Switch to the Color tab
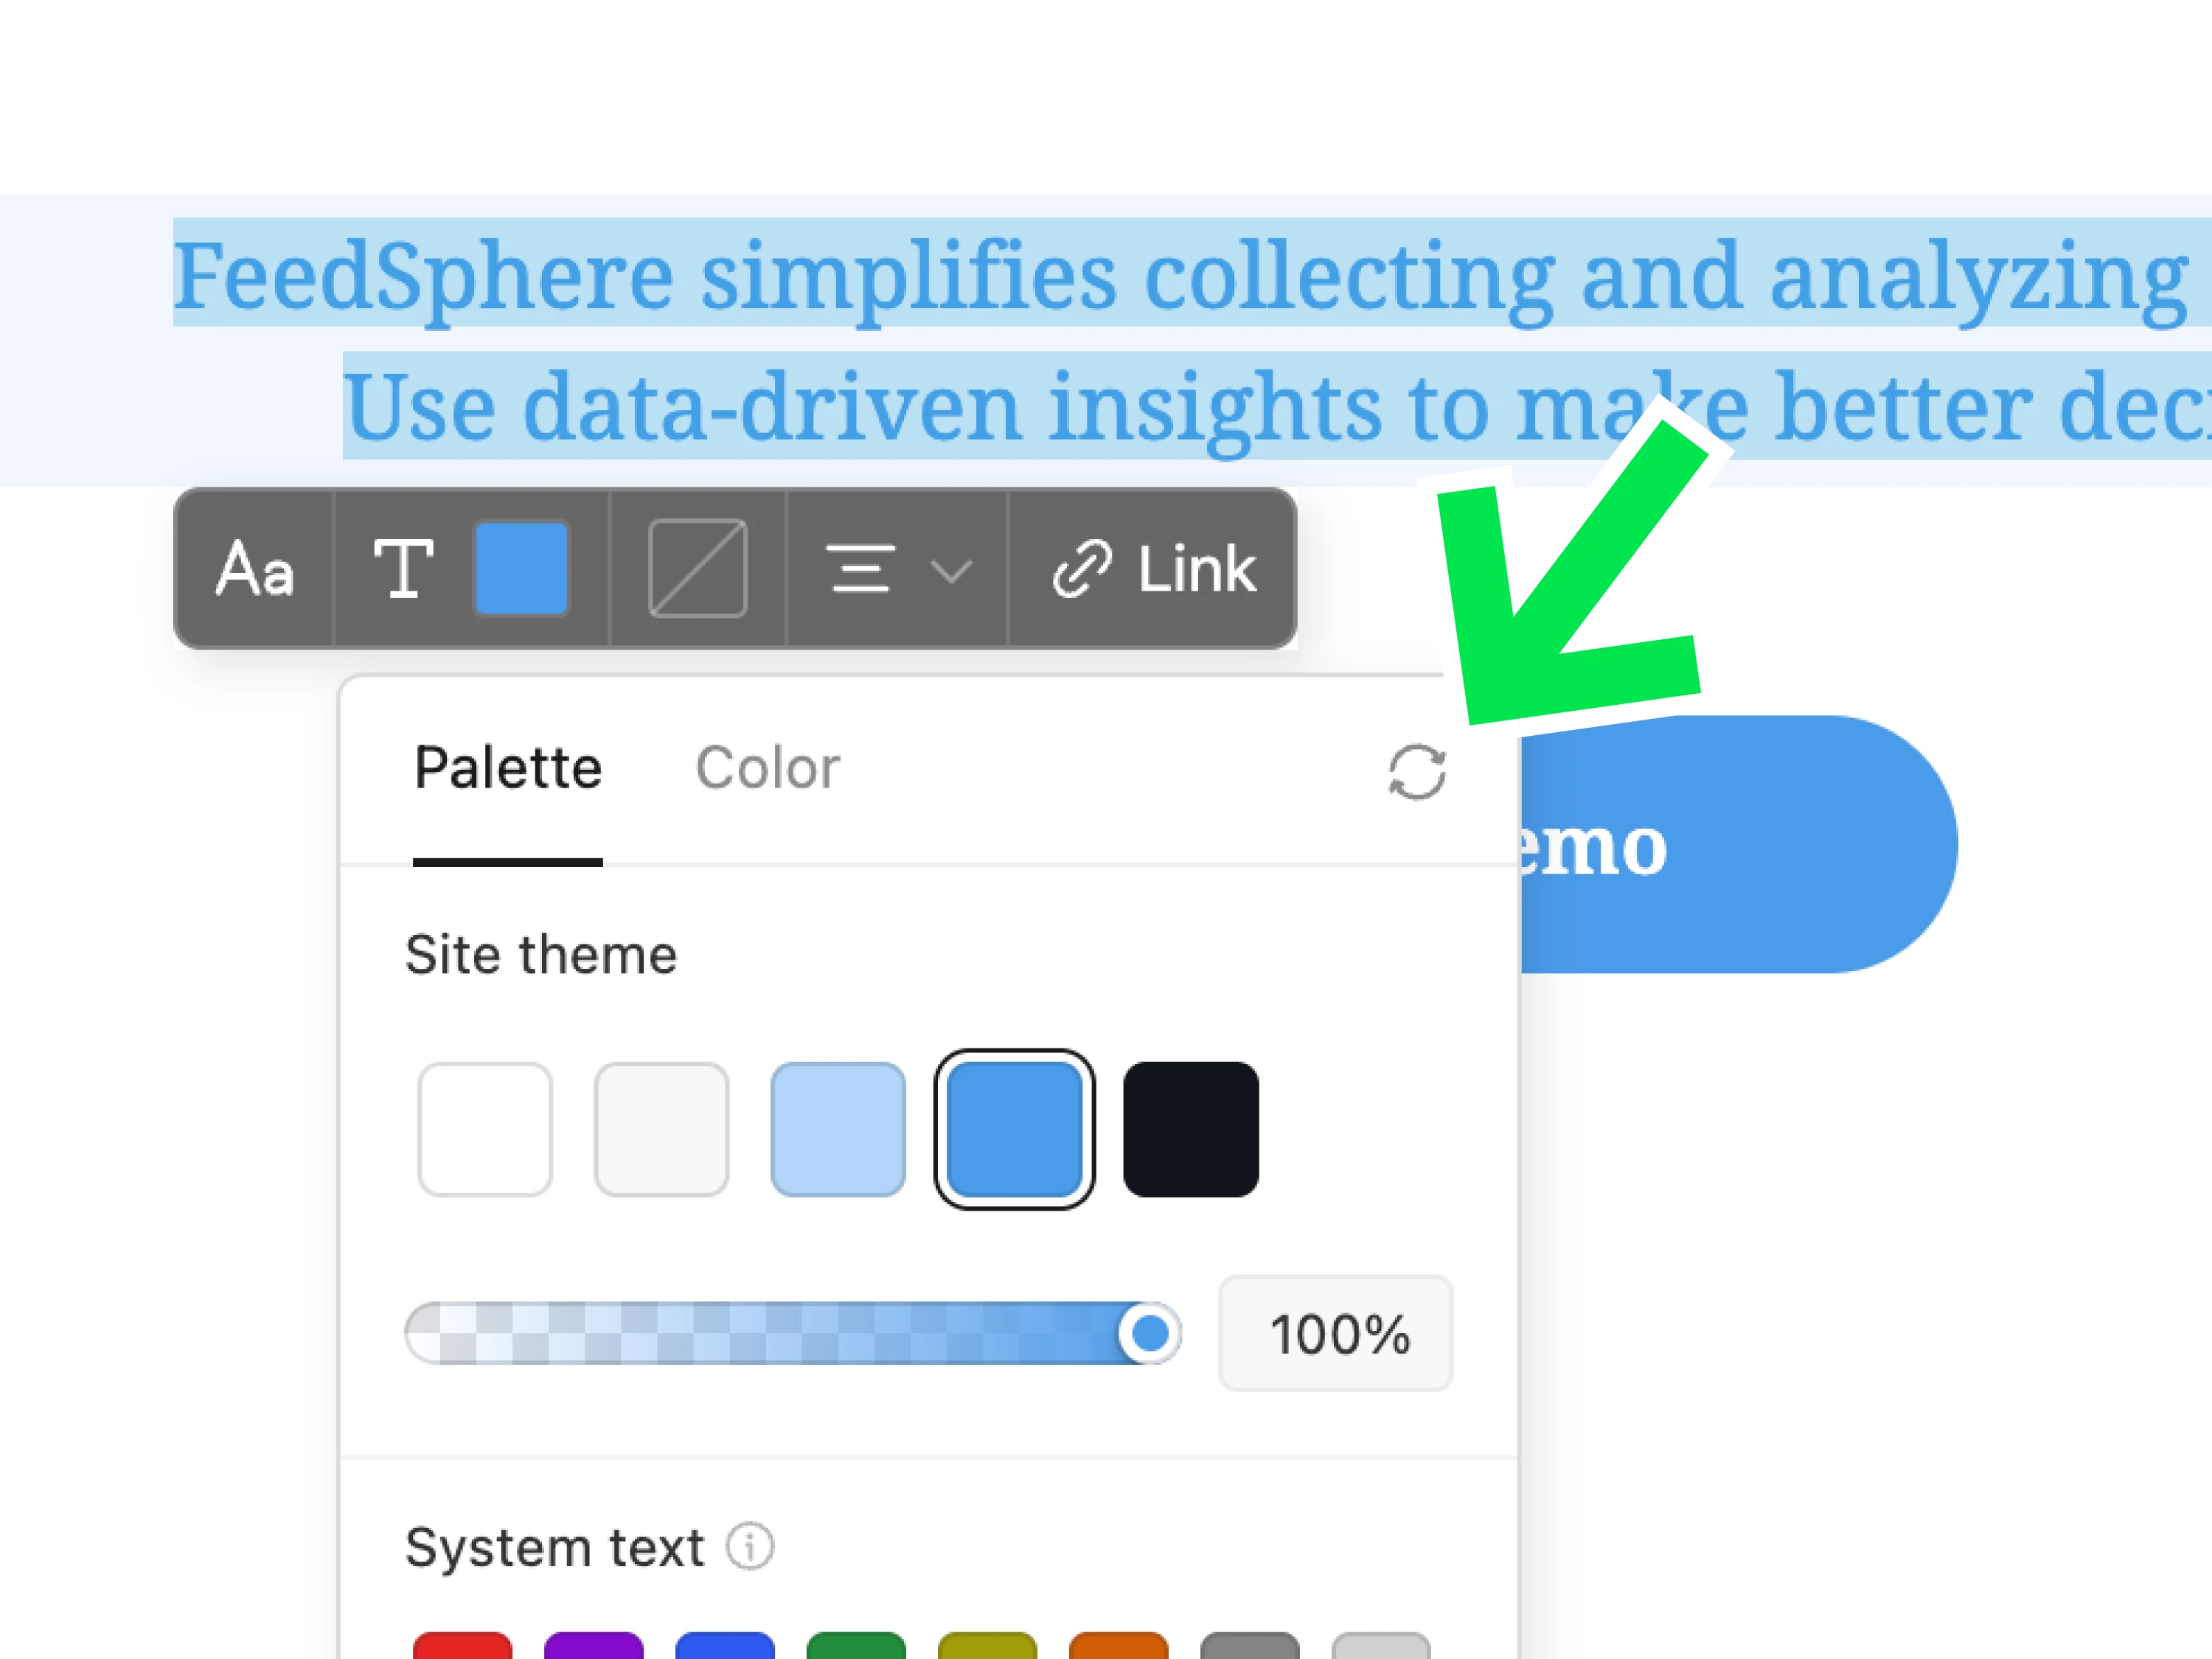This screenshot has width=2212, height=1659. [x=767, y=769]
